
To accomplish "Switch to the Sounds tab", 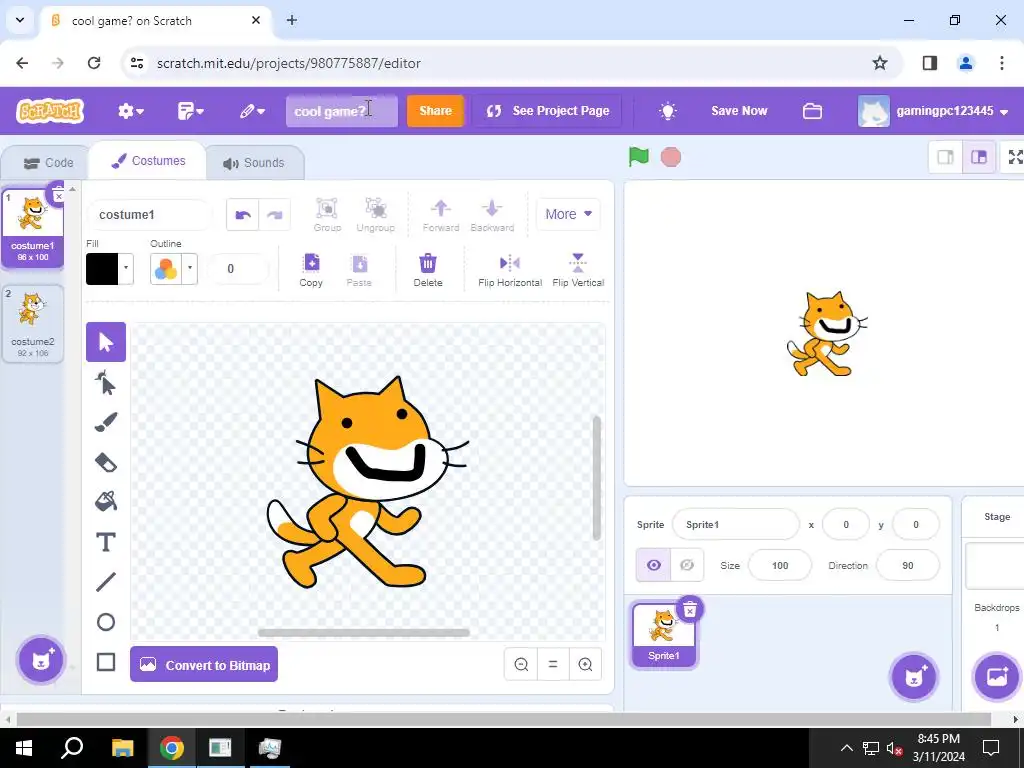I will point(254,163).
